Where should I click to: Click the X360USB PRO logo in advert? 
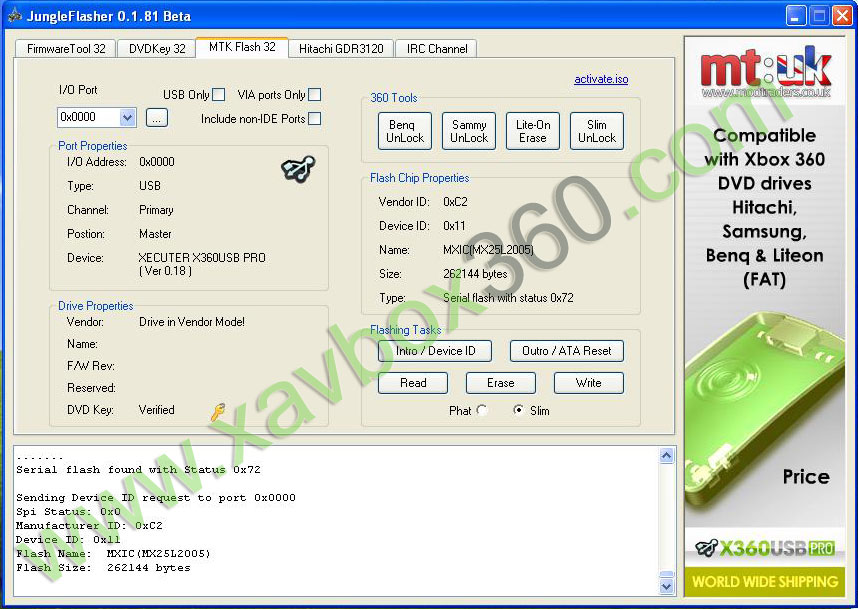(x=764, y=548)
